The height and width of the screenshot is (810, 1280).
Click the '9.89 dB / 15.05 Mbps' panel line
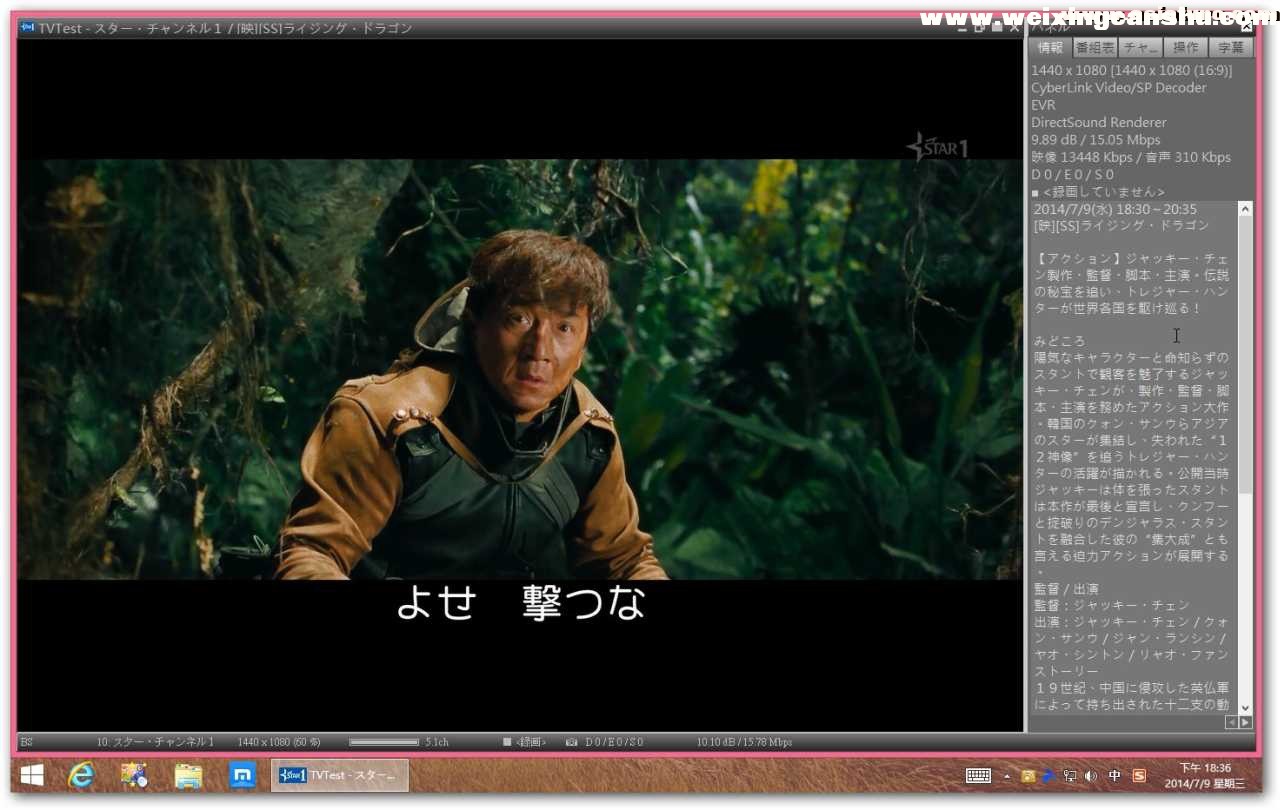coord(1096,140)
